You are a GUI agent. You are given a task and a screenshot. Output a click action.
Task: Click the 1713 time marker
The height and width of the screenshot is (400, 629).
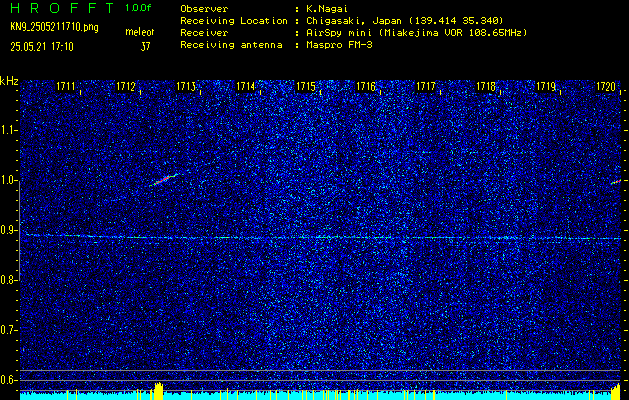point(186,86)
